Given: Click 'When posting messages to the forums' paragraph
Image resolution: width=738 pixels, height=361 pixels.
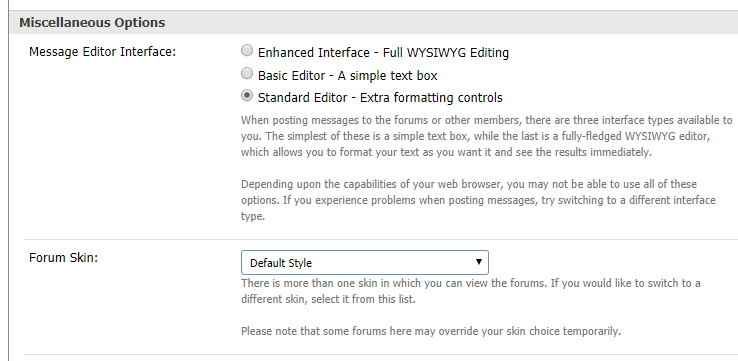Looking at the screenshot, I should point(487,136).
